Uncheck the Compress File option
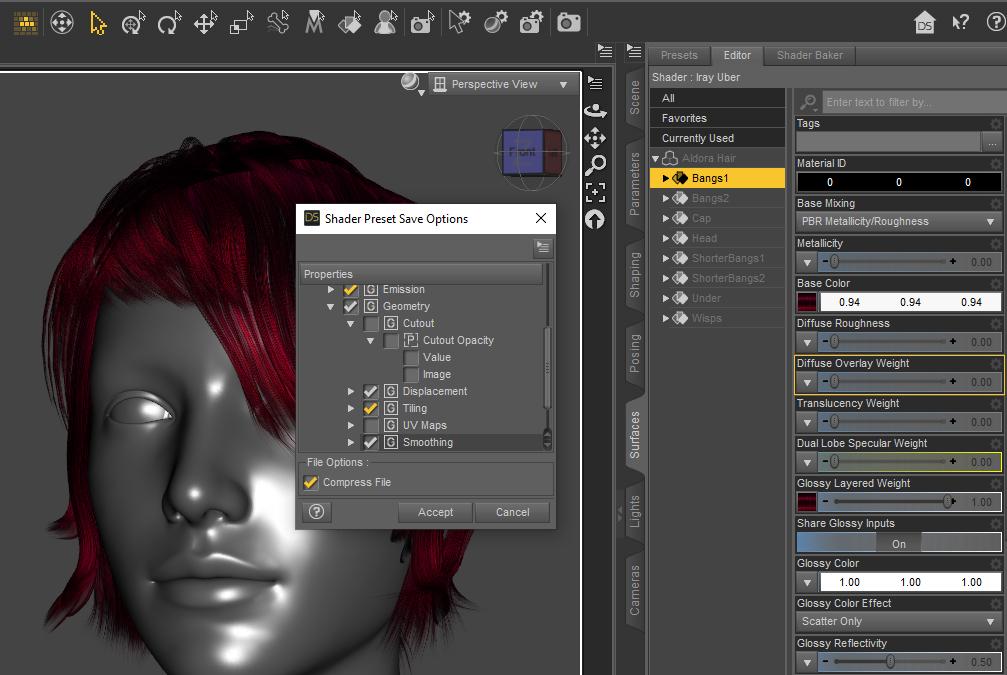This screenshot has height=675, width=1007. 311,482
